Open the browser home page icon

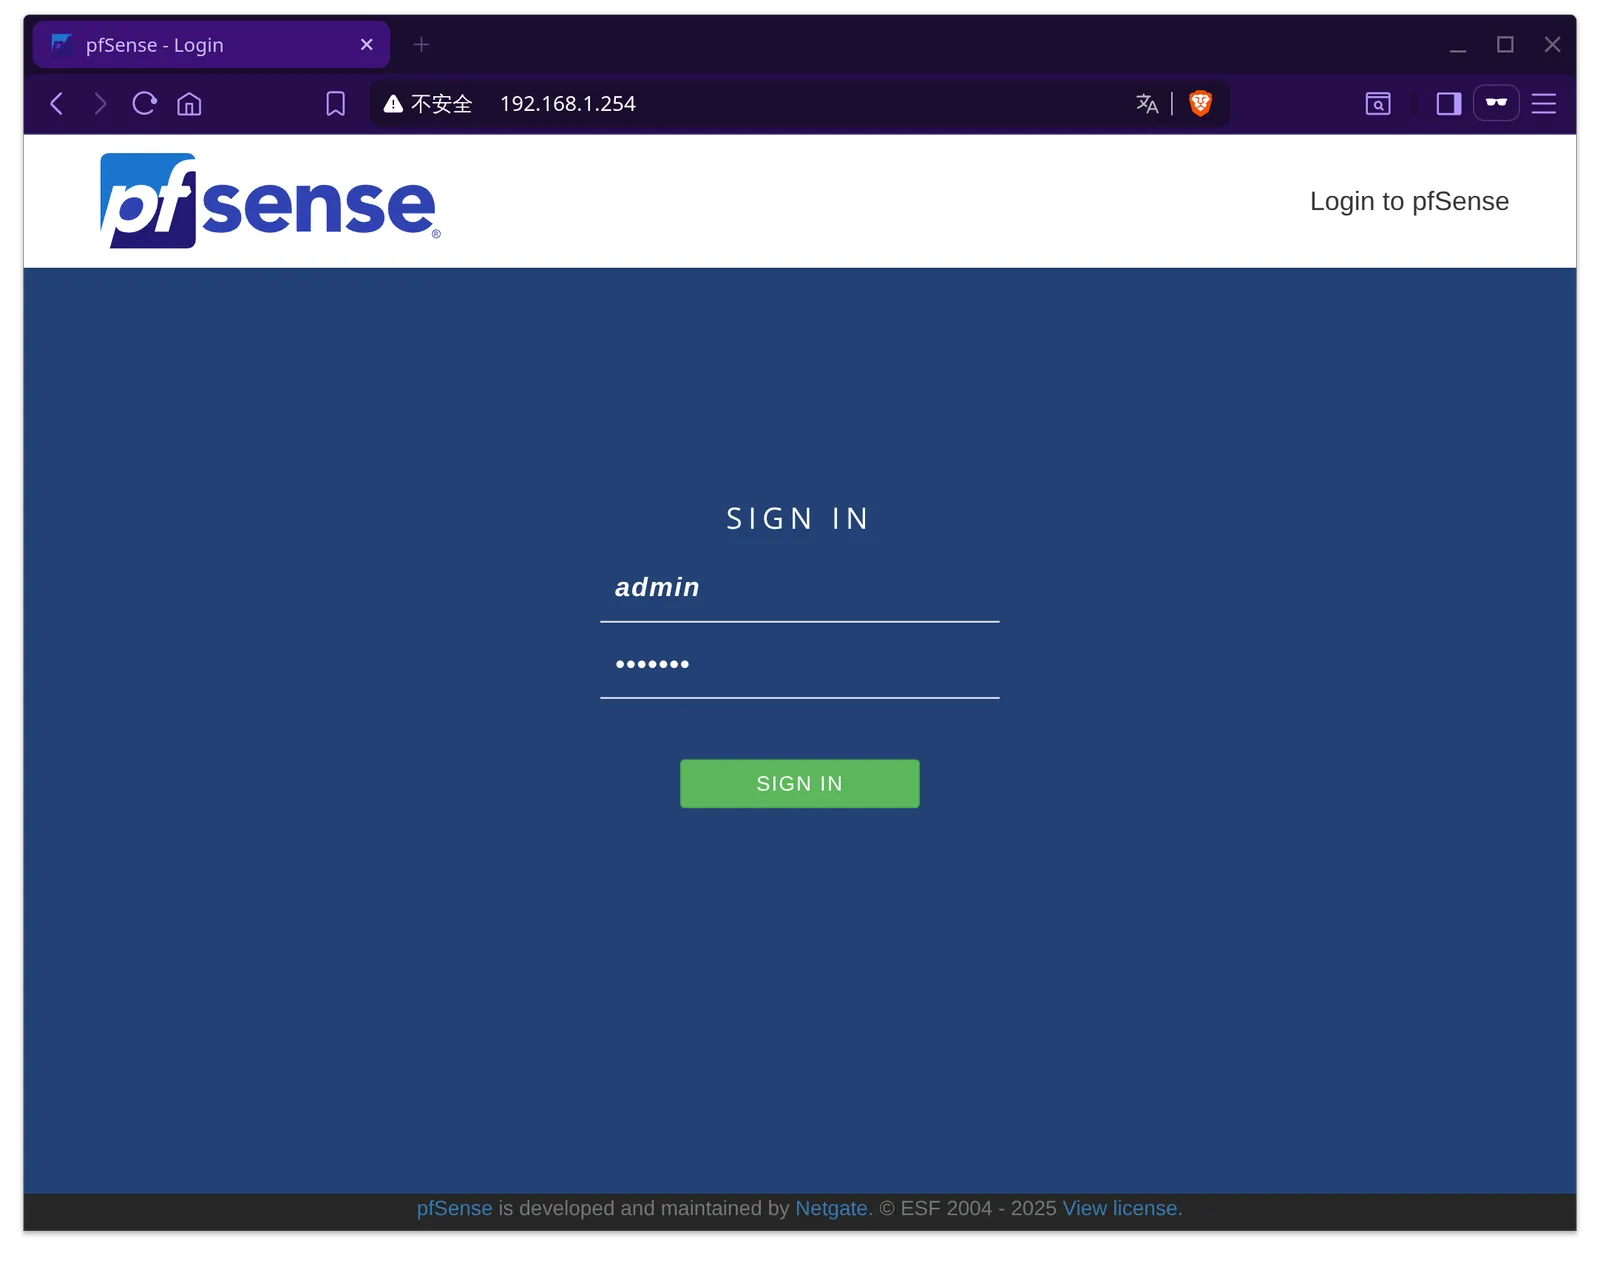pos(189,104)
